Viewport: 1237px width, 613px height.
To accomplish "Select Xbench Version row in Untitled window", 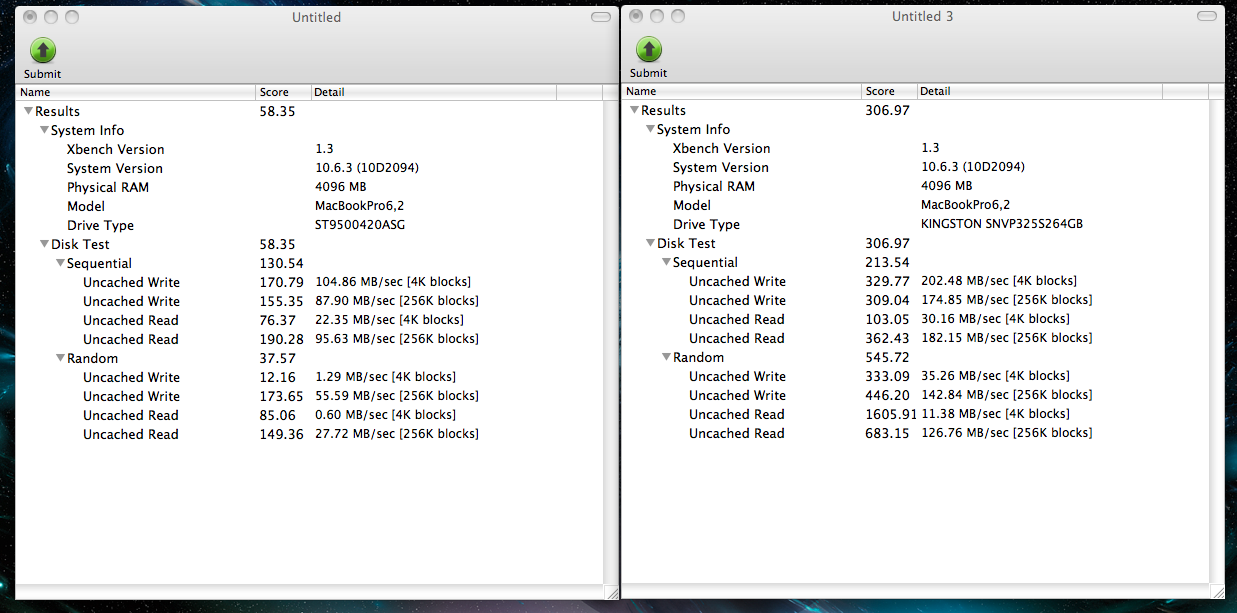I will [x=310, y=150].
